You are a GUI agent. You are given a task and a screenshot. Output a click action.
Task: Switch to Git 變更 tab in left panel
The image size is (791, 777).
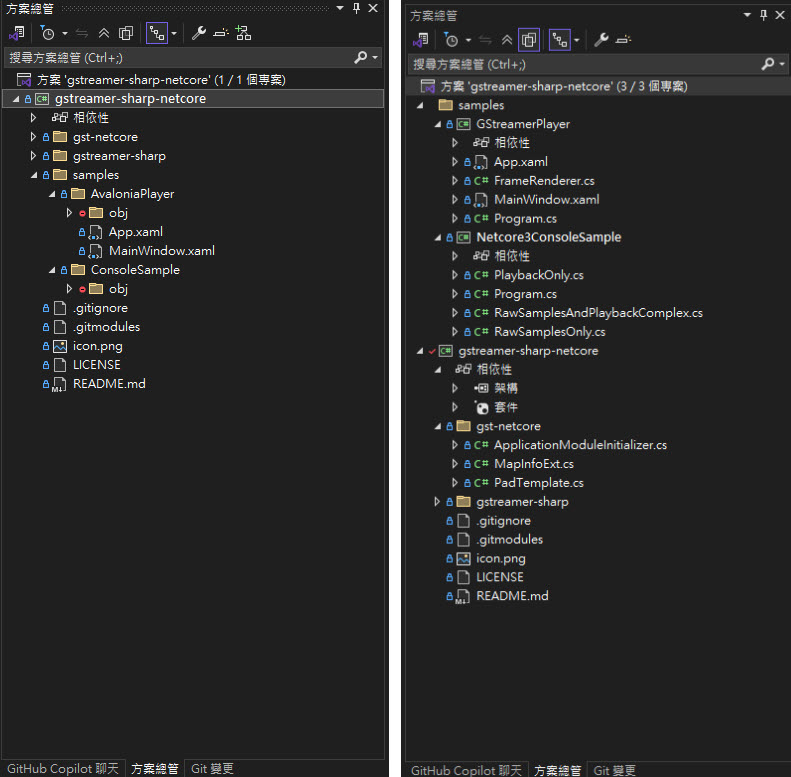pos(211,768)
